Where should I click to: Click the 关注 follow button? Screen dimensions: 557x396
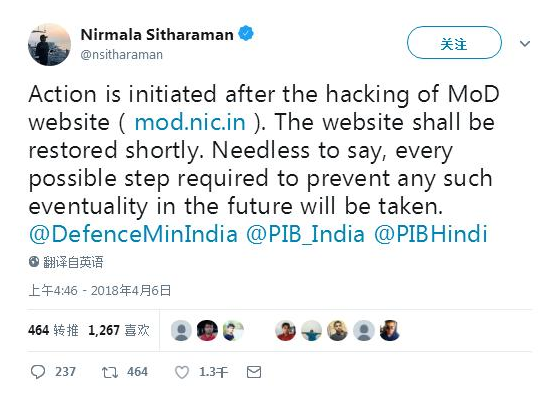[454, 43]
